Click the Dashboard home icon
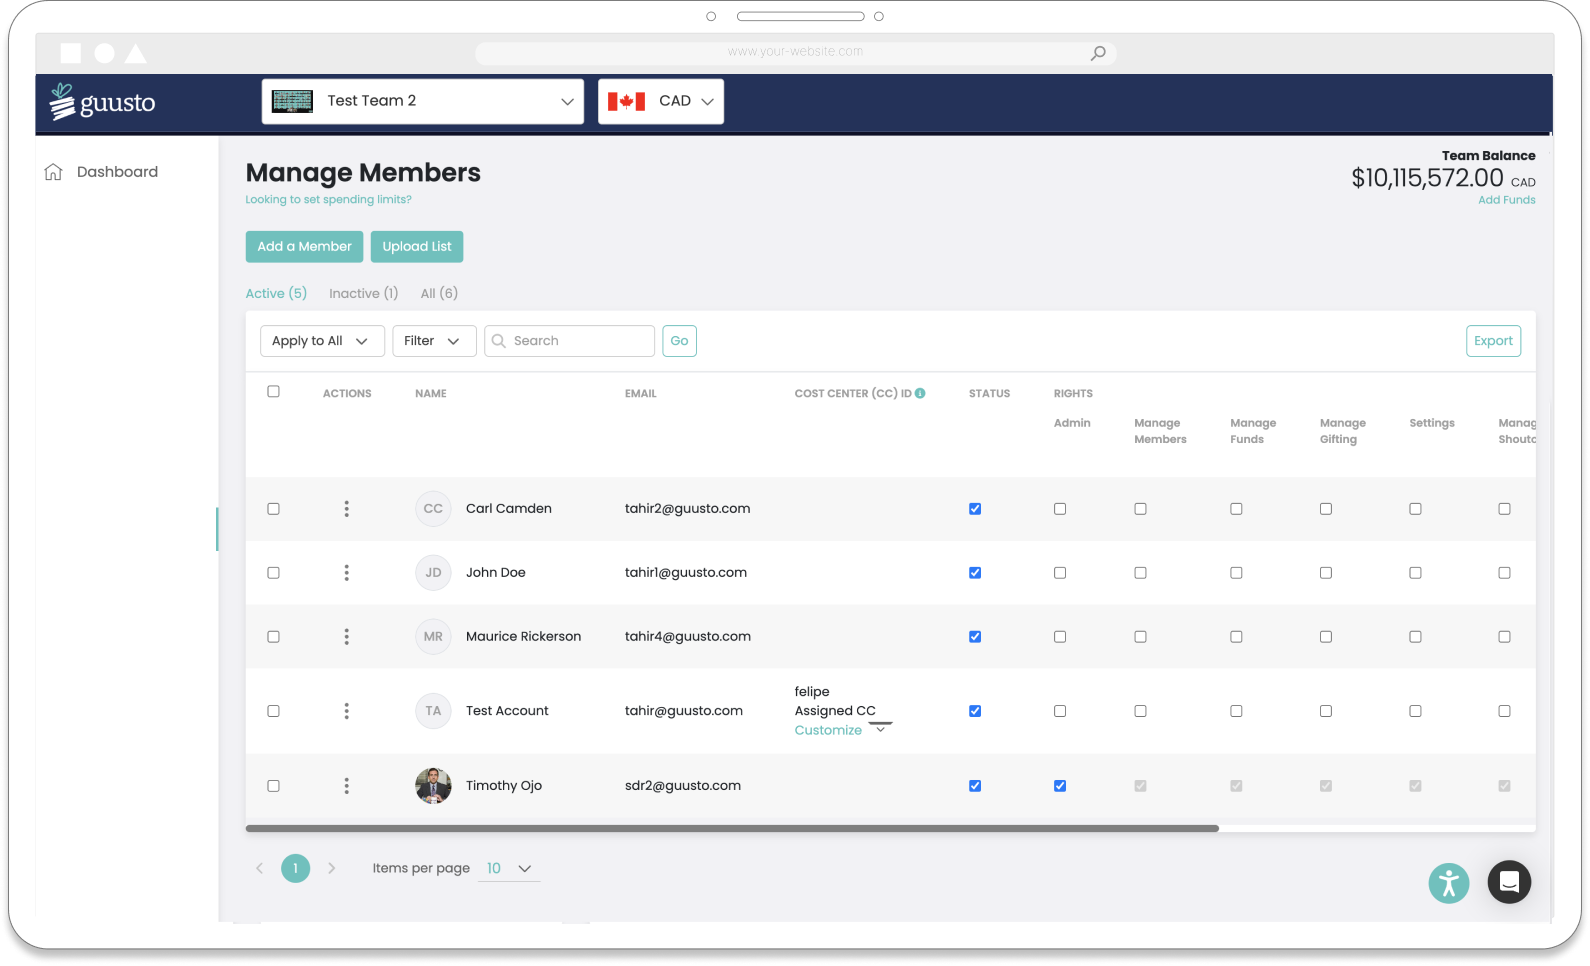Viewport: 1590px width, 966px height. coord(54,172)
